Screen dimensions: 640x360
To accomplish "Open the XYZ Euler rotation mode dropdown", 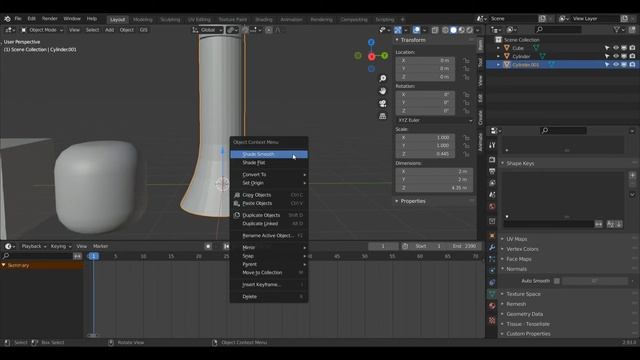I will click(435, 120).
